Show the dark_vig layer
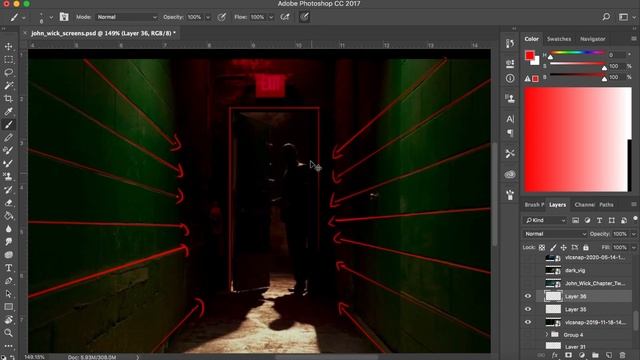Screen dimensions: 640x360 pyautogui.click(x=528, y=270)
